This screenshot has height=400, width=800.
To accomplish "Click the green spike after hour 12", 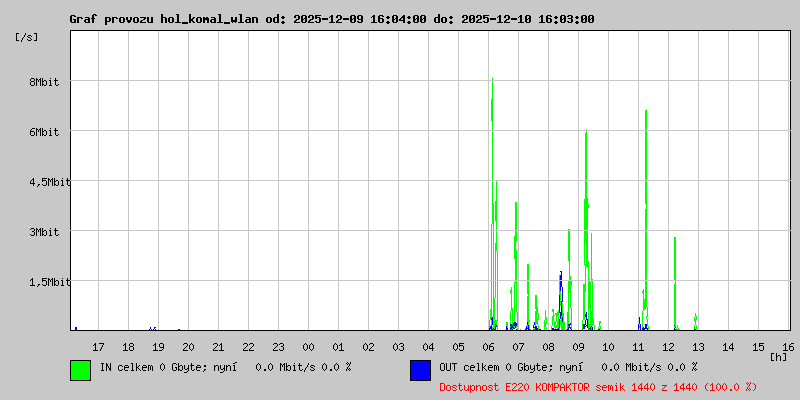I will [675, 283].
